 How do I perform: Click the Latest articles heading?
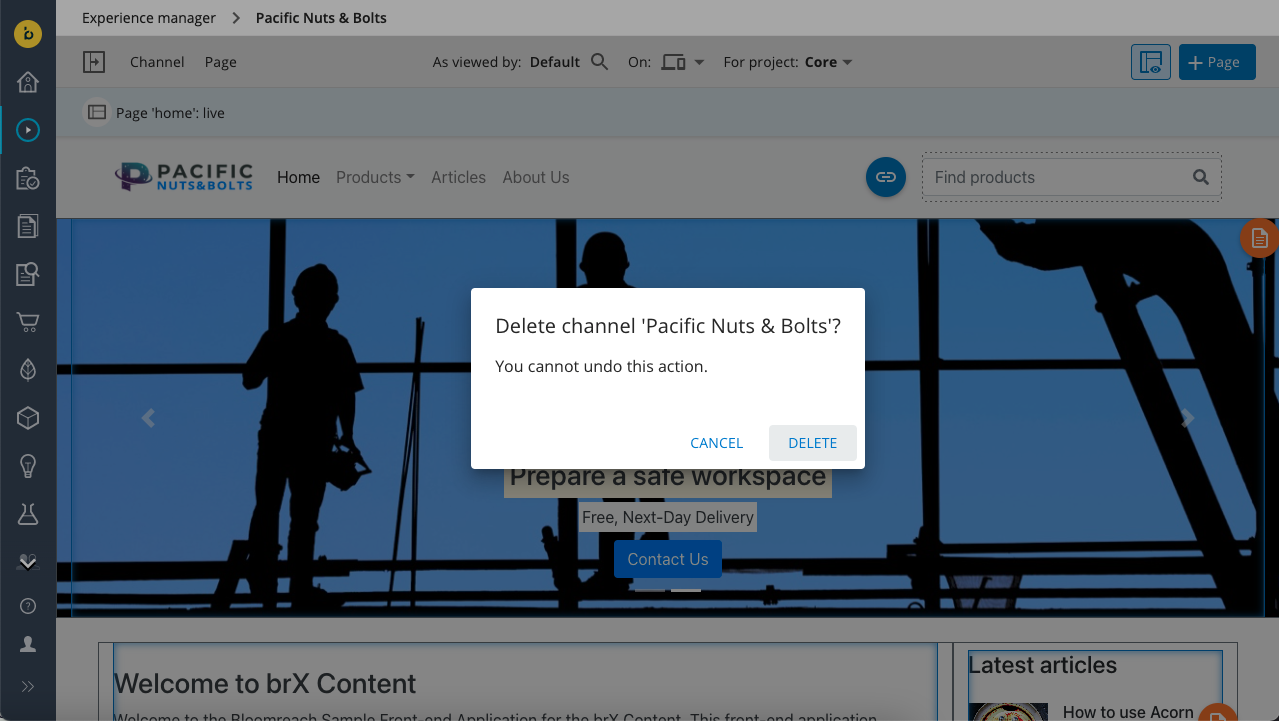(x=1043, y=665)
